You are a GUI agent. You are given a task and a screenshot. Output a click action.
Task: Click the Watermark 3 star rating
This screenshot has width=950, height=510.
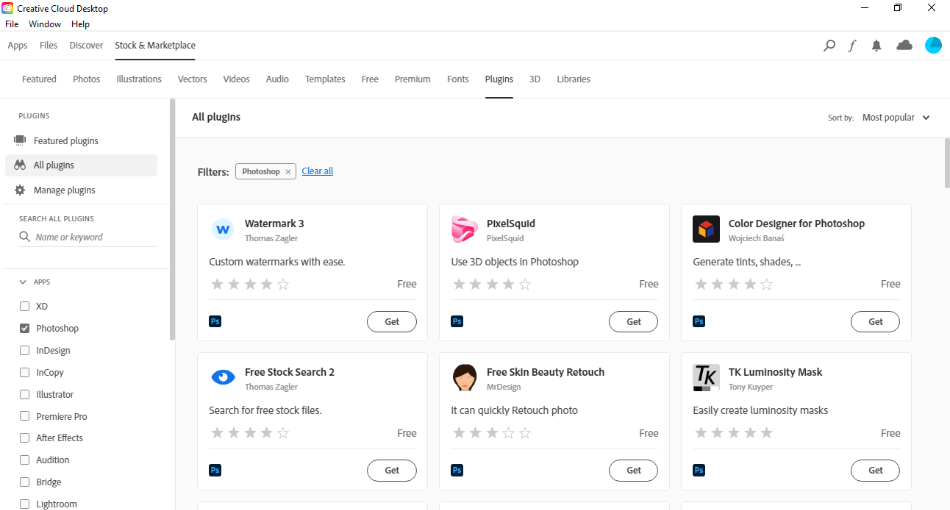[250, 284]
